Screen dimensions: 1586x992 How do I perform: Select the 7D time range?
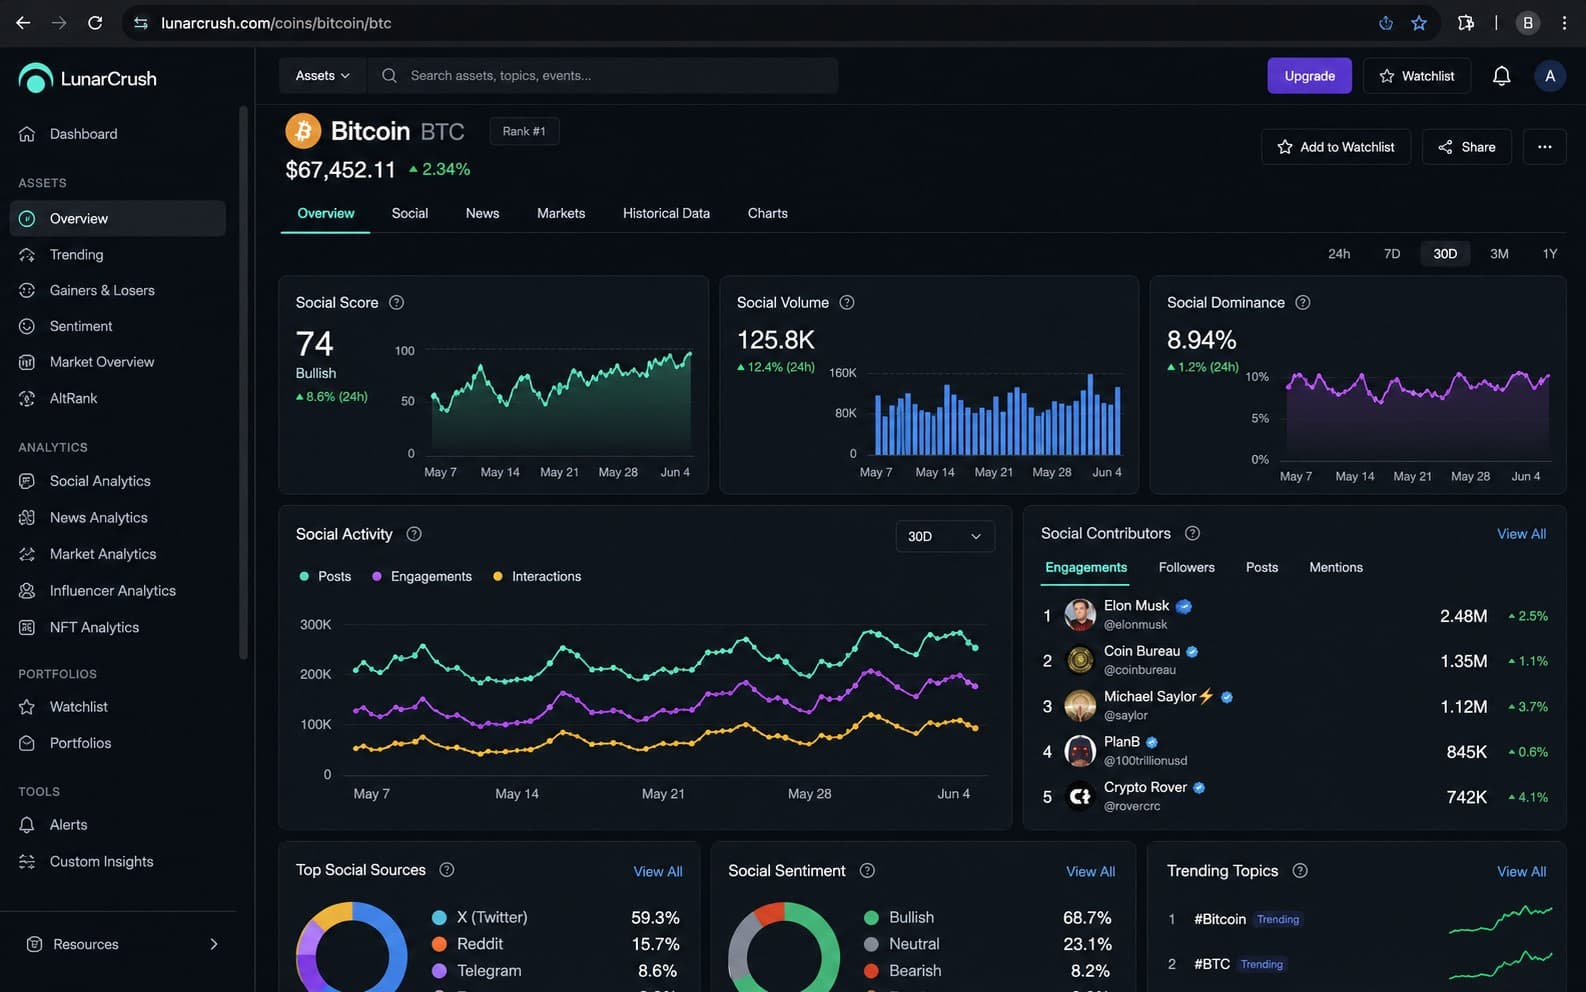[1392, 254]
